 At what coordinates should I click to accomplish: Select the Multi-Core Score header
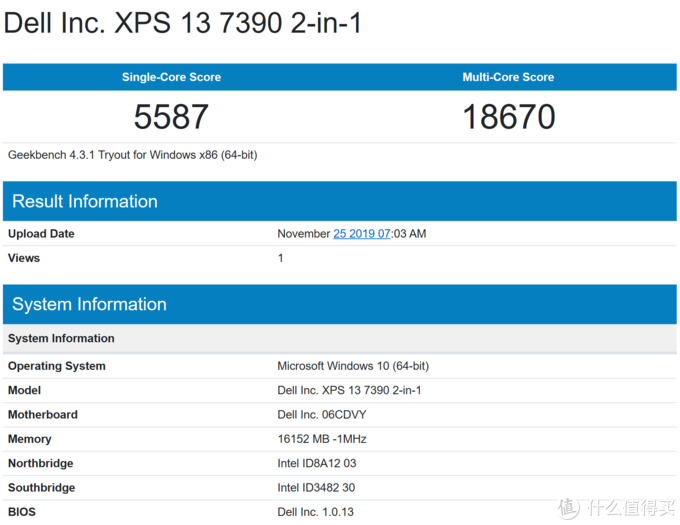point(508,77)
